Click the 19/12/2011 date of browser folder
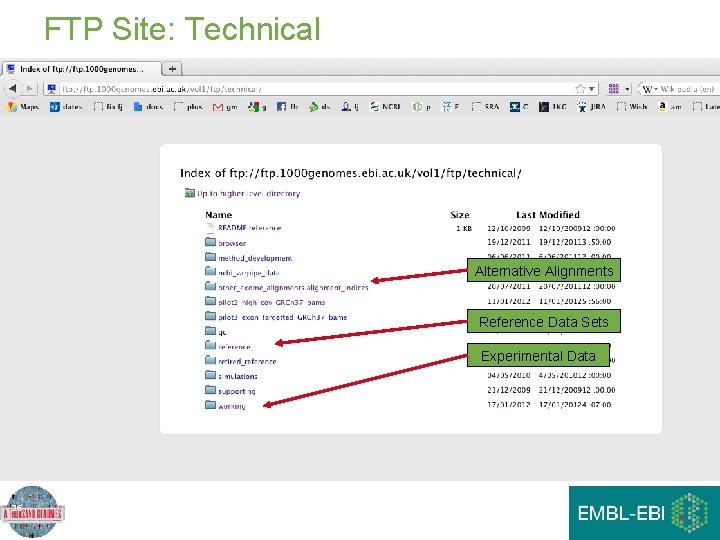Screen dimensions: 720x540 coord(509,242)
